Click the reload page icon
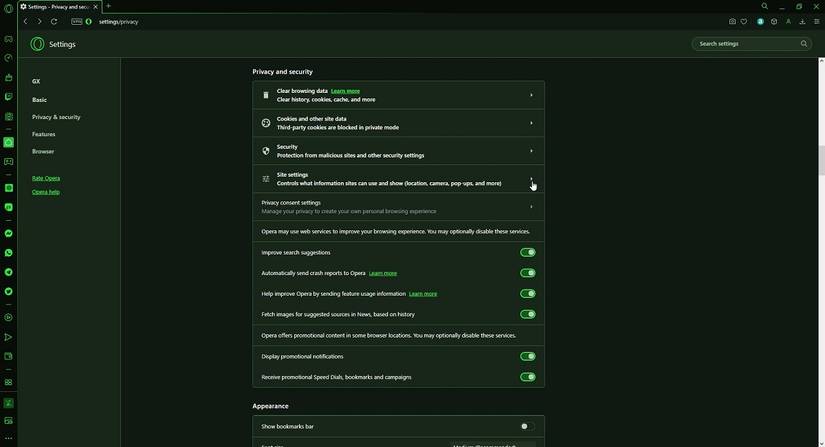 pyautogui.click(x=54, y=22)
